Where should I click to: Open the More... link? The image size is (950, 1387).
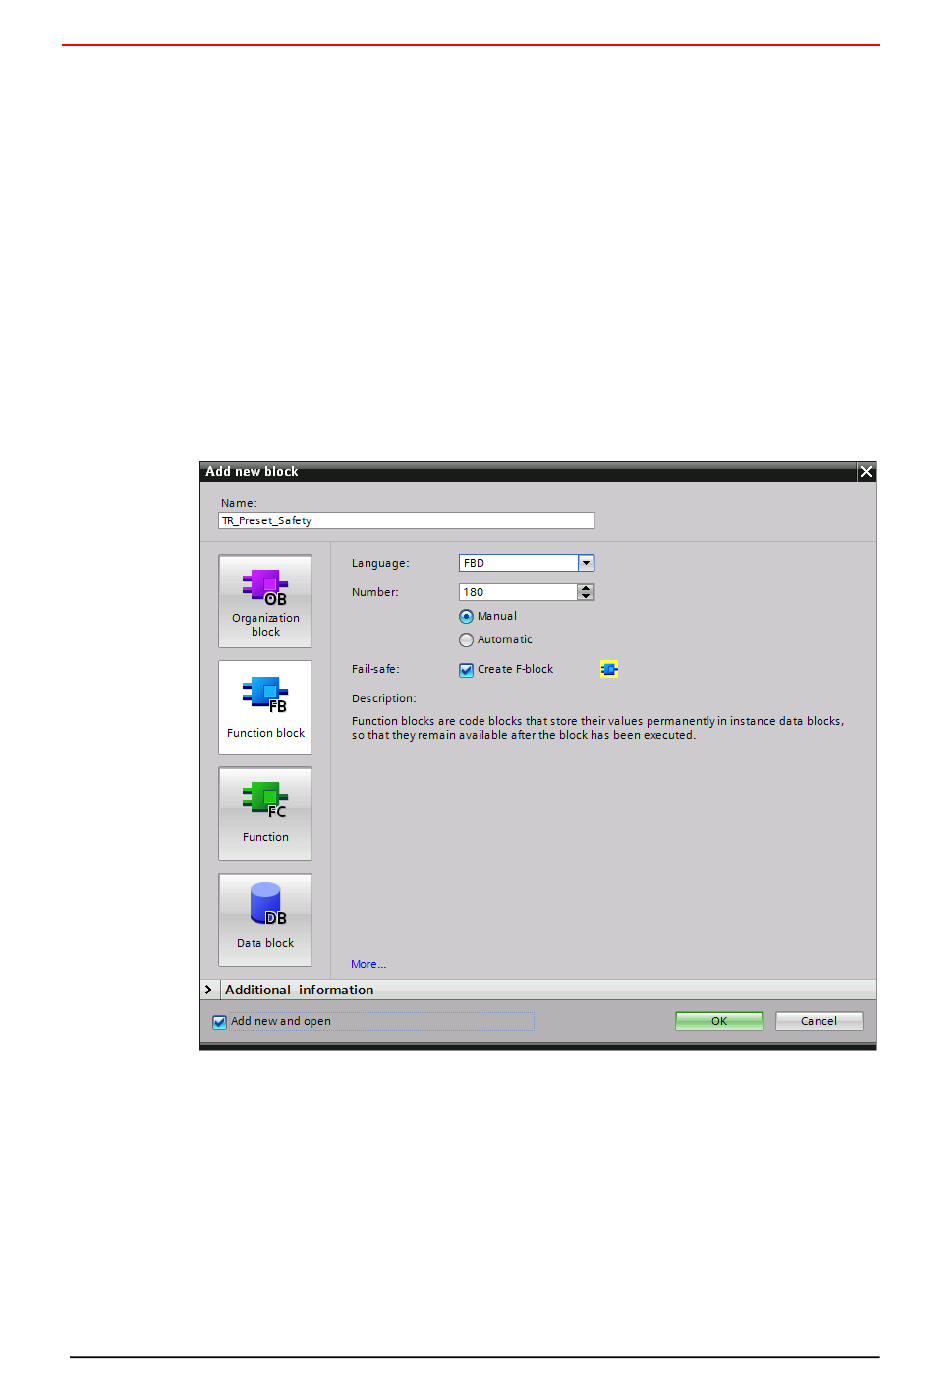point(368,964)
